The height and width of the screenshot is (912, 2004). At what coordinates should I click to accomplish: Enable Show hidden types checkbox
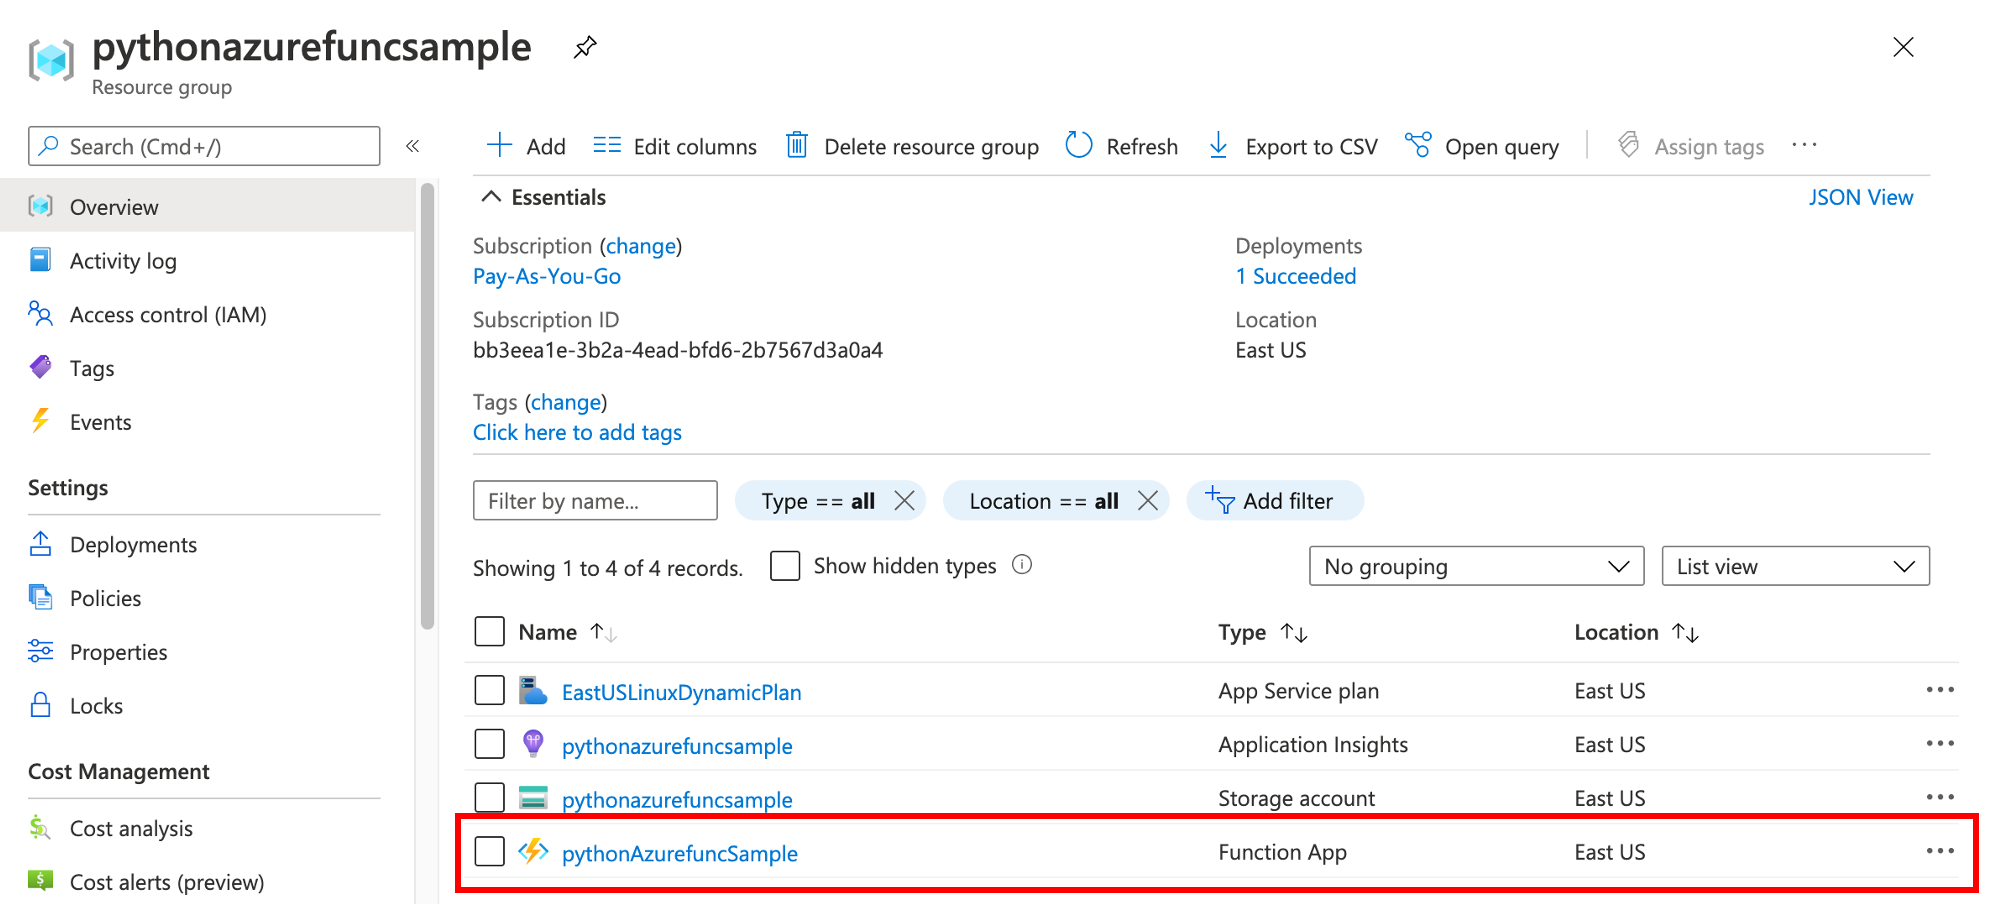point(785,566)
